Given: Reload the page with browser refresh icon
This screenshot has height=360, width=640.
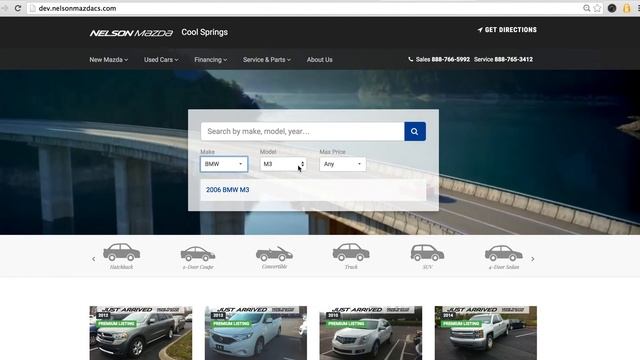Looking at the screenshot, I should pyautogui.click(x=18, y=8).
